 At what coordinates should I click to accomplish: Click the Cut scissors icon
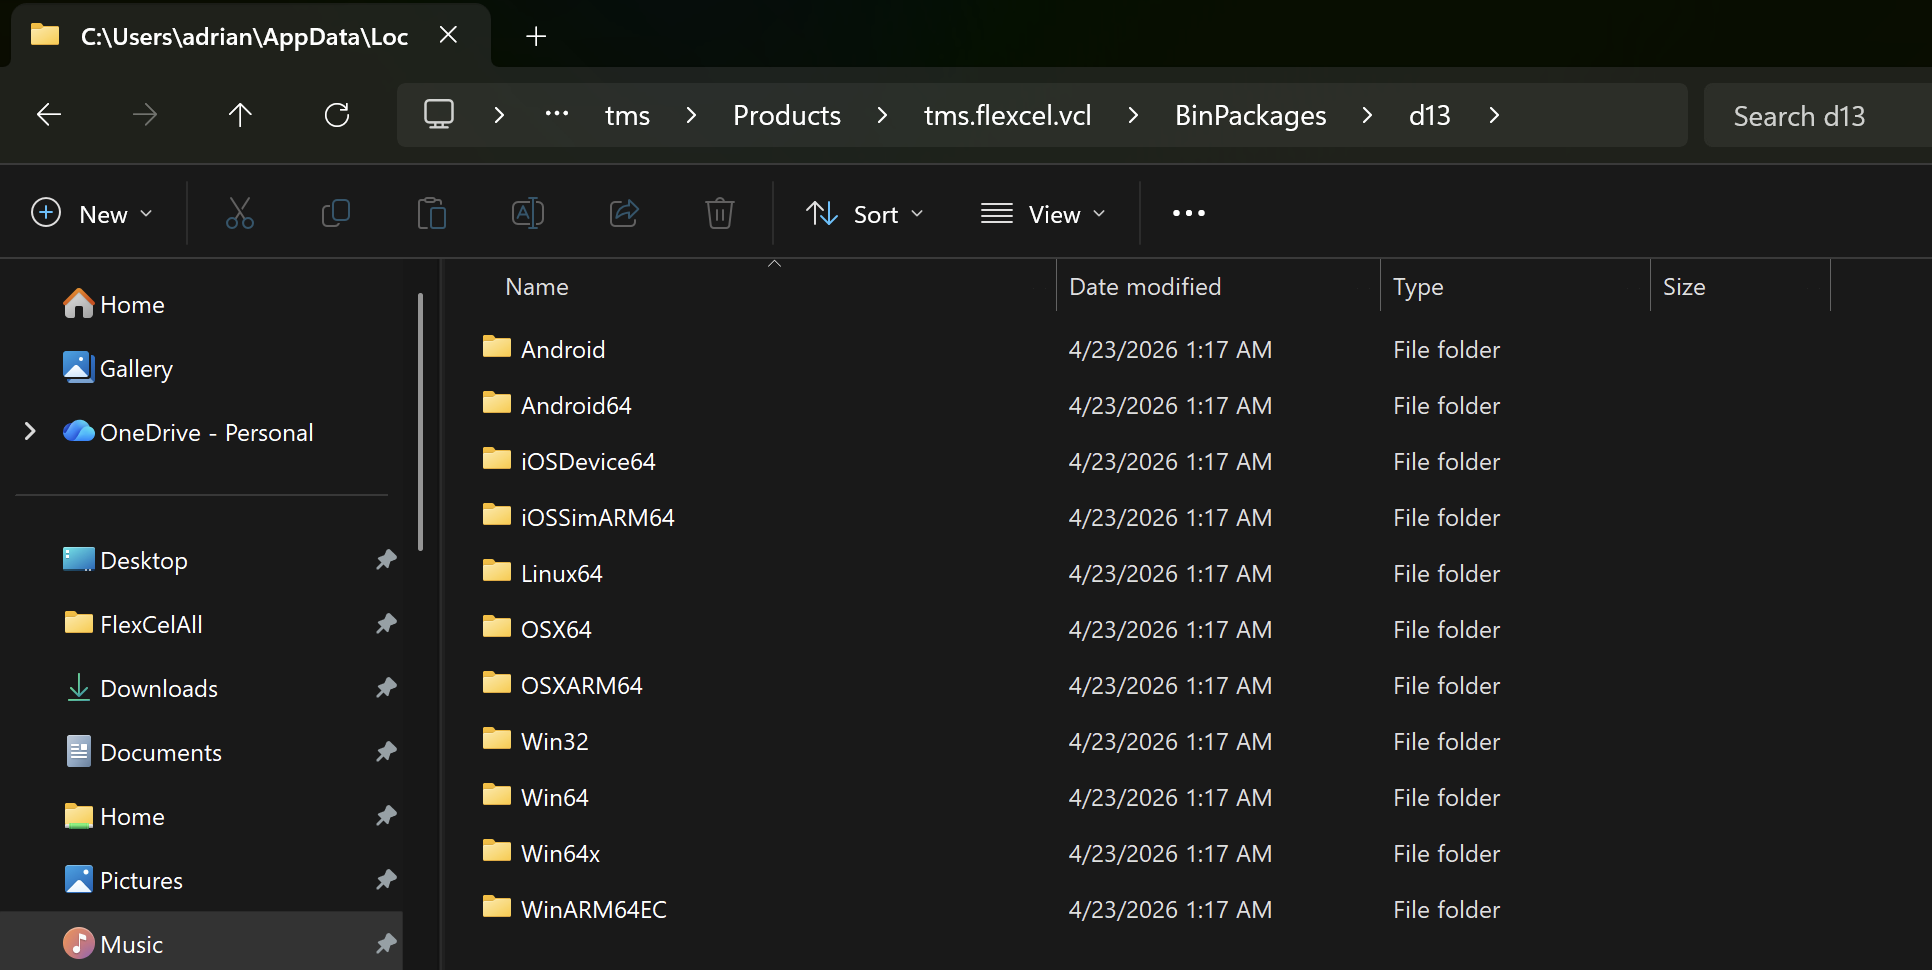[240, 213]
